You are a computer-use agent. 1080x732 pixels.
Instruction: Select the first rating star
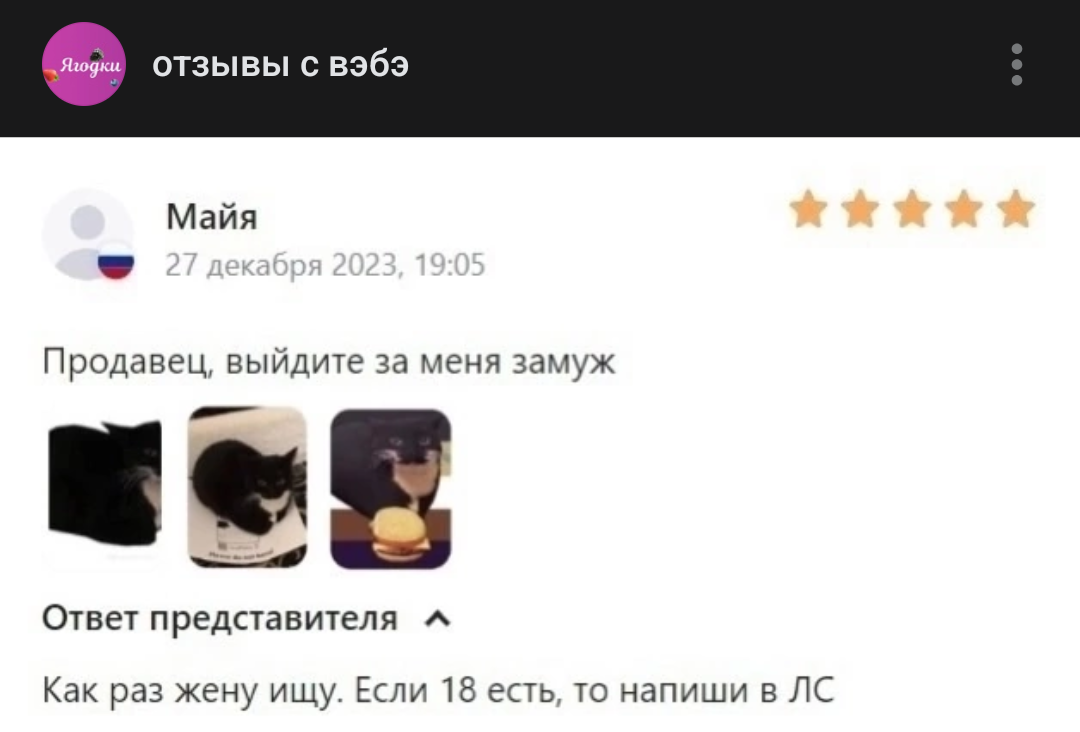[x=808, y=209]
